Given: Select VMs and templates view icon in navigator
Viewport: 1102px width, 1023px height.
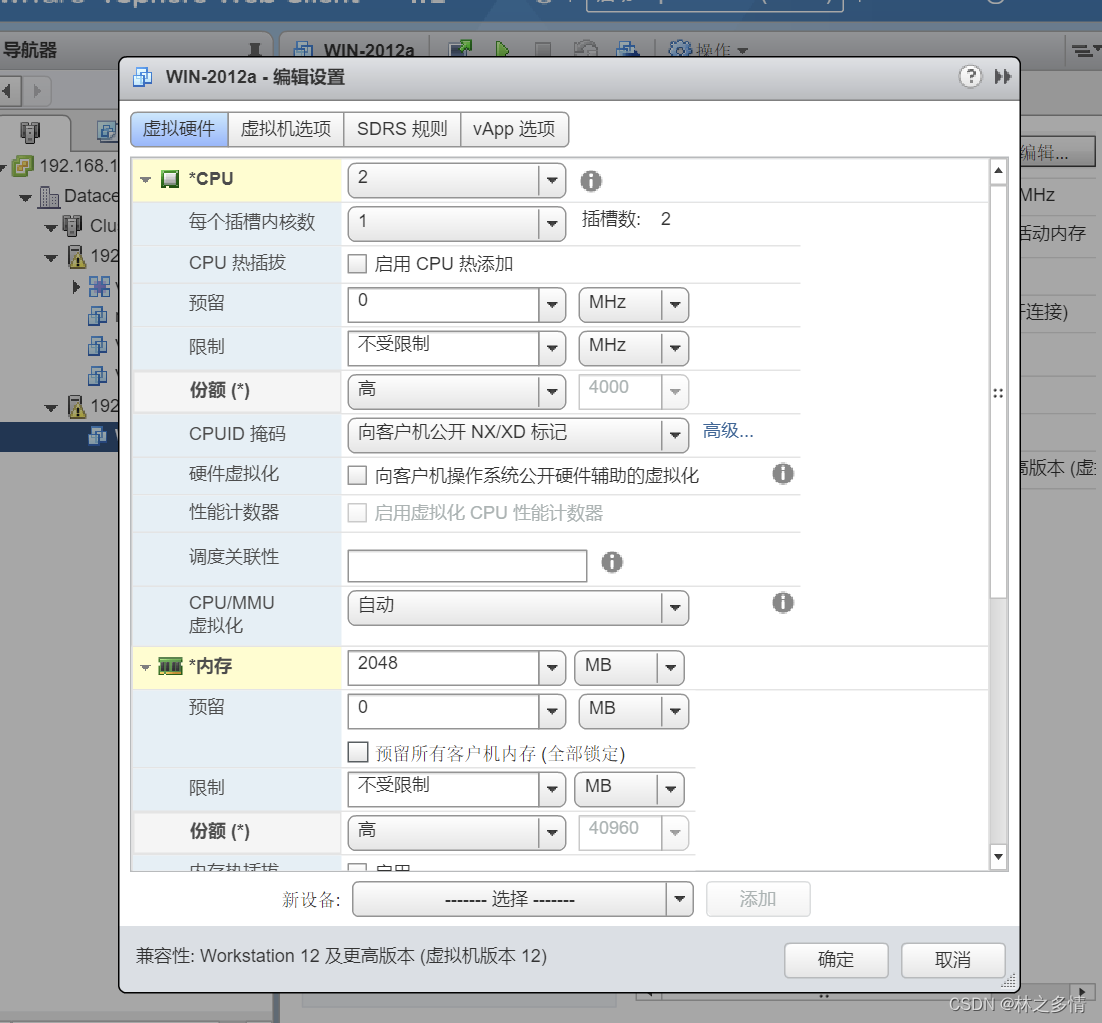Looking at the screenshot, I should click(106, 131).
